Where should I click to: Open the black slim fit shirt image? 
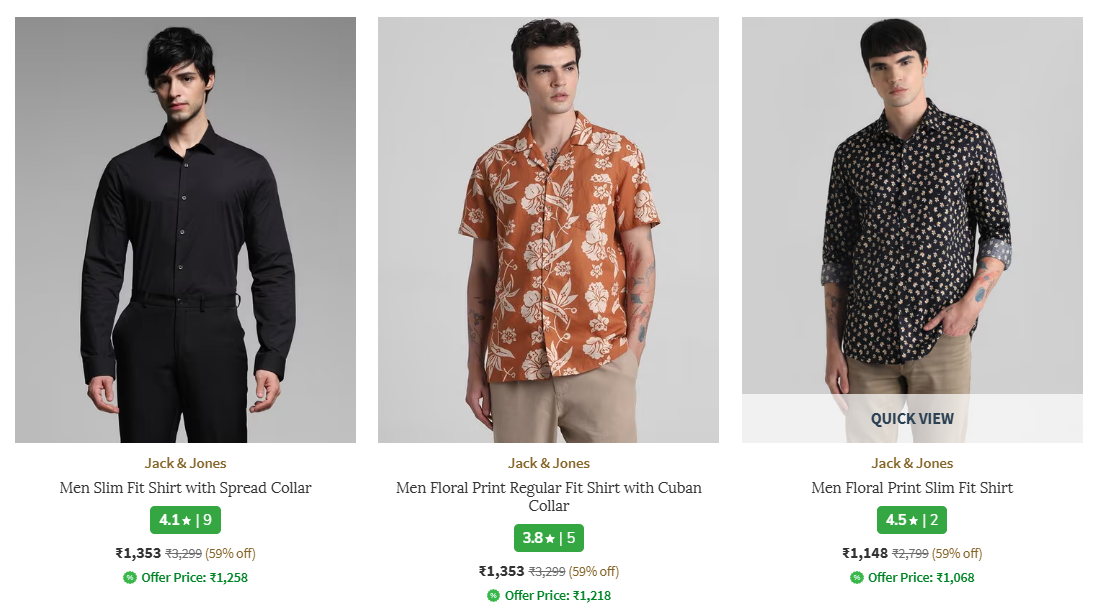[185, 230]
